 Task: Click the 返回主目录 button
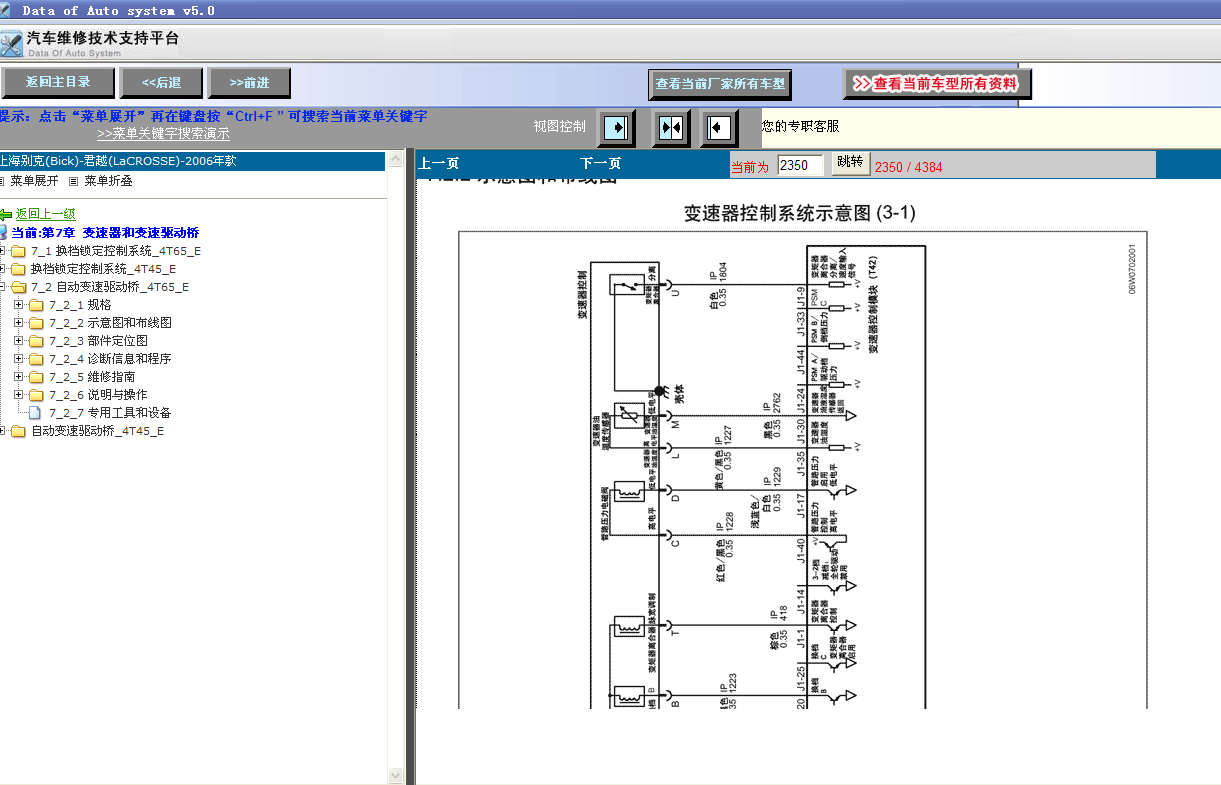point(58,83)
